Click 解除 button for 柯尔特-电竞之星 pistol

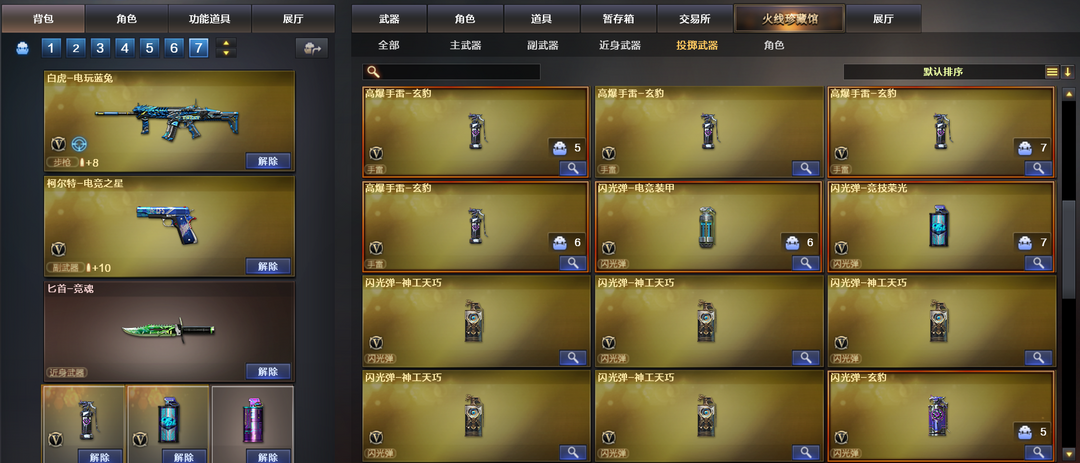pos(268,266)
